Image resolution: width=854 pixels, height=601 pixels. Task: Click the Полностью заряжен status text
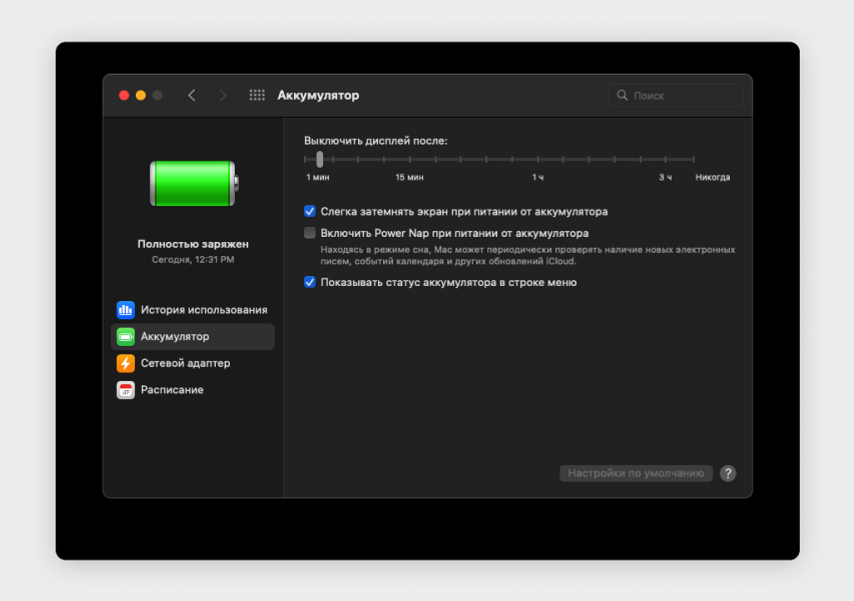(193, 244)
